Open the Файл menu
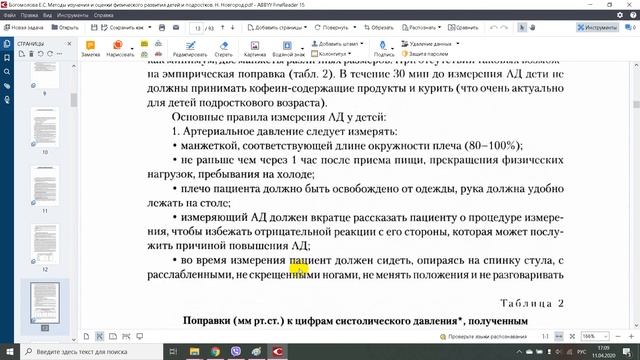This screenshot has height=360, width=640. point(9,15)
